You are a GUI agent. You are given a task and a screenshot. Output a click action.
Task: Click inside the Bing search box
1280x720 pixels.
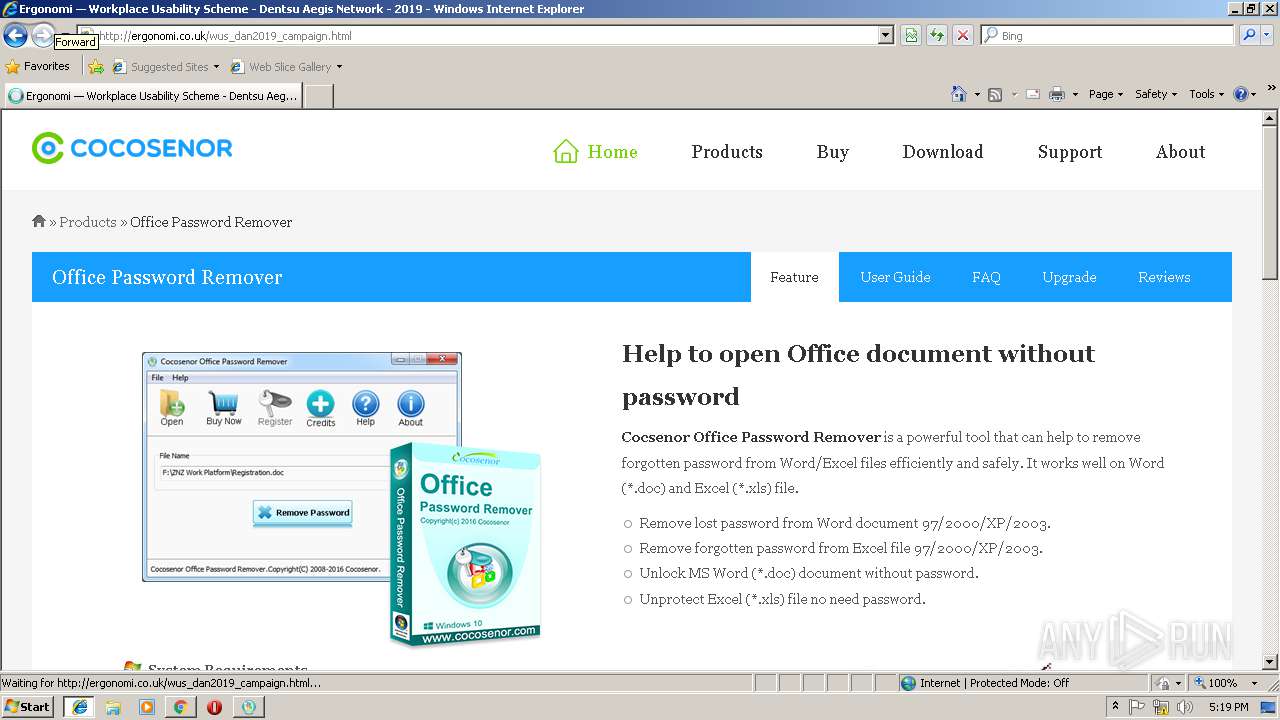pyautogui.click(x=1107, y=35)
